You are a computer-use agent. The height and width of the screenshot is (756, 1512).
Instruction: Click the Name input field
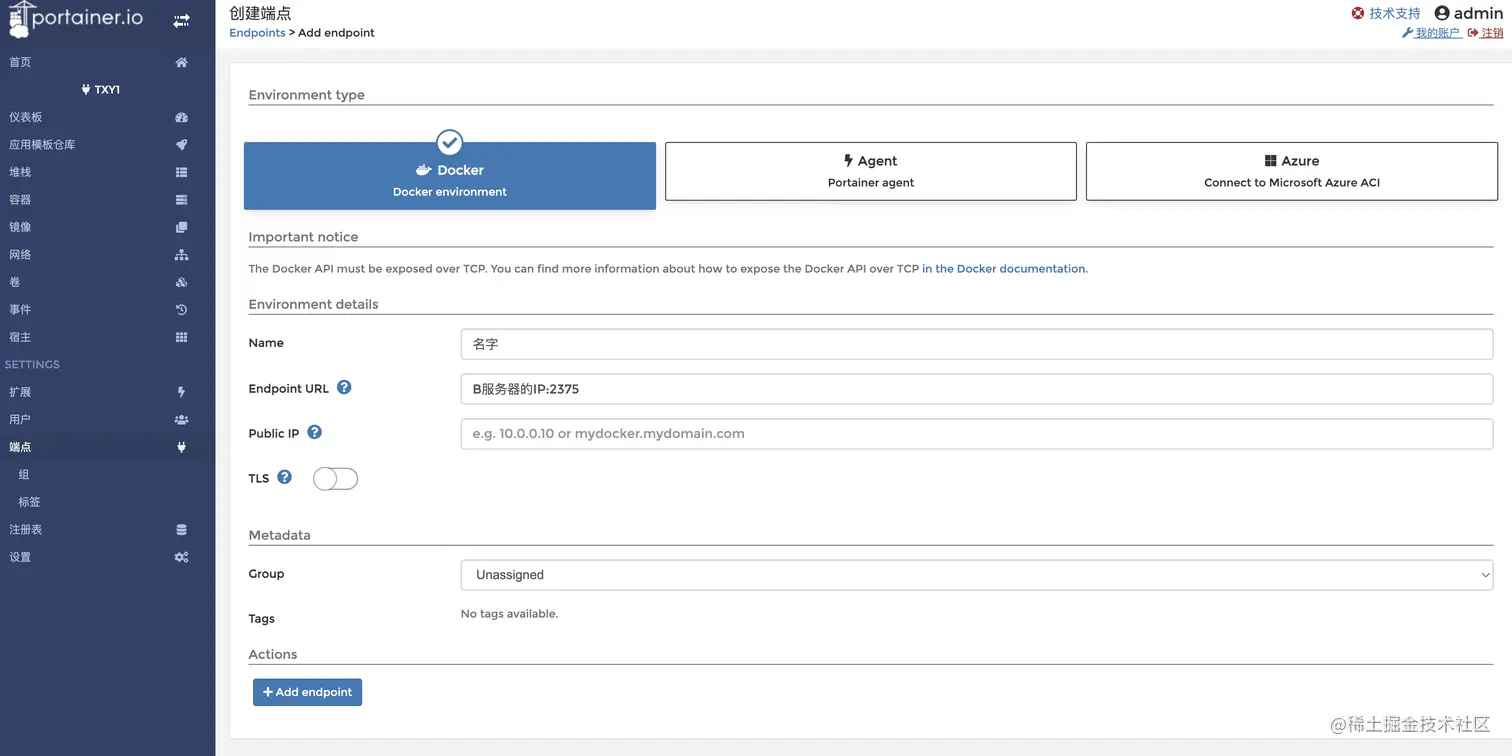tap(977, 344)
